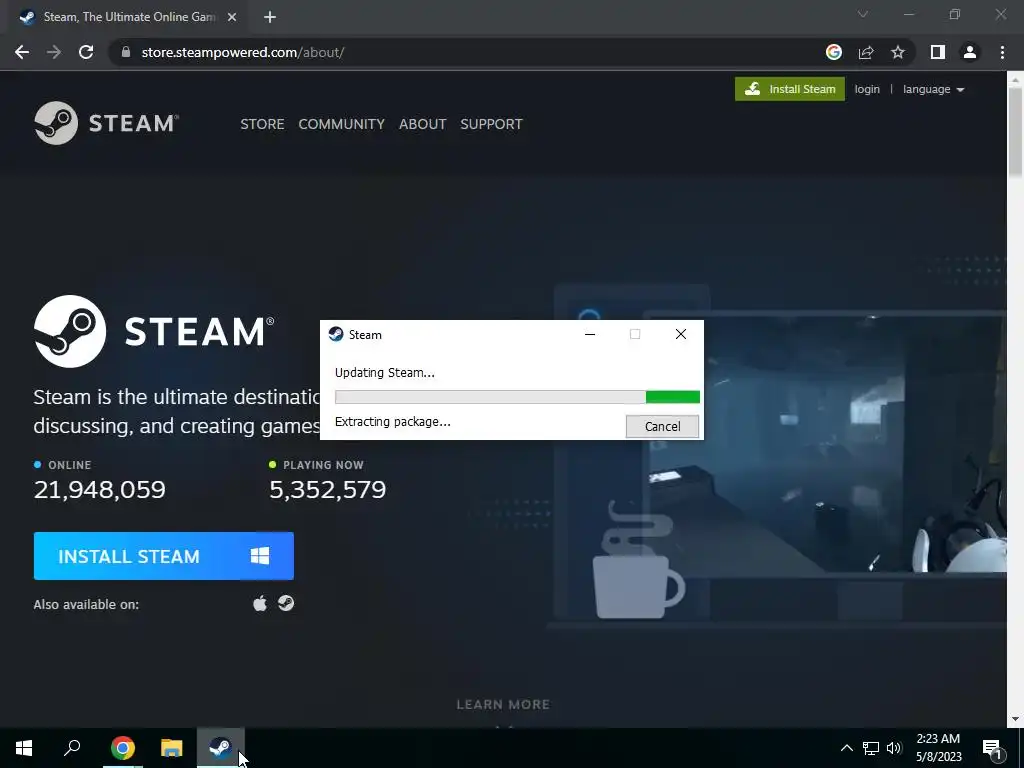Select the Steam browser tab

[129, 18]
